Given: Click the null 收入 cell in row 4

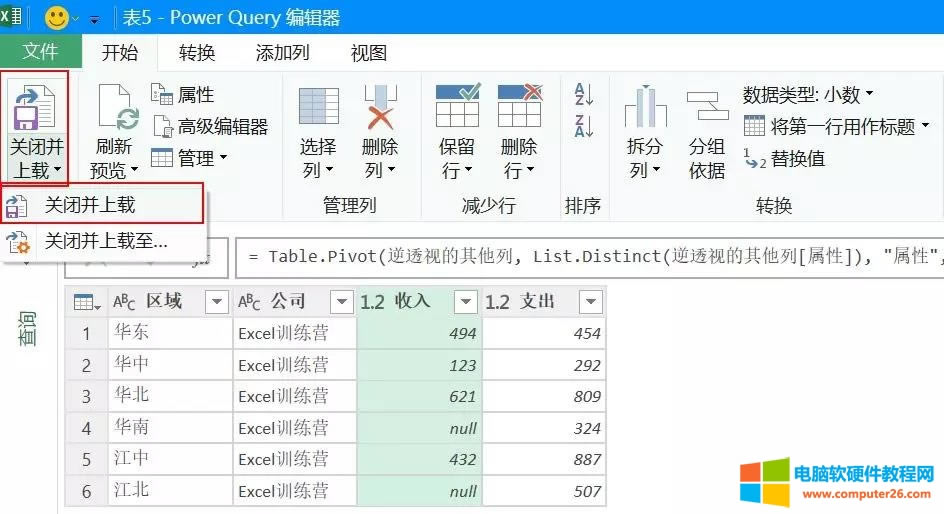Looking at the screenshot, I should 419,428.
